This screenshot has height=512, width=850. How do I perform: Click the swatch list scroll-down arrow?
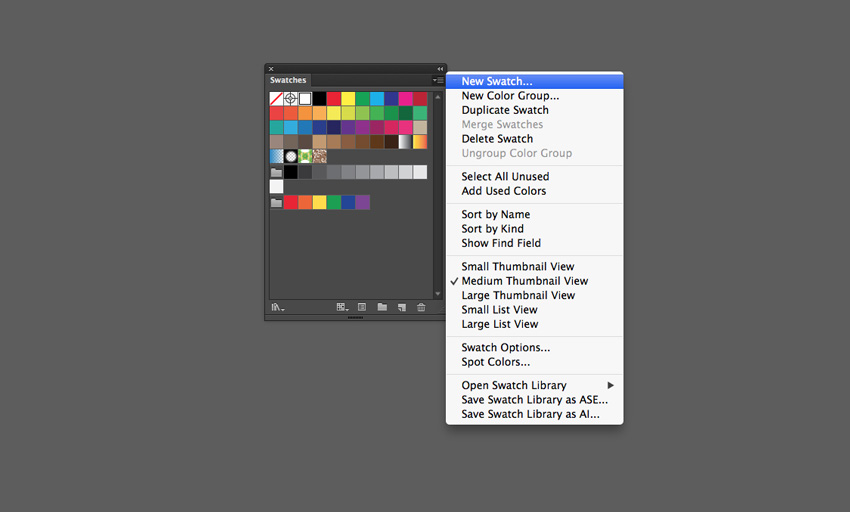(437, 294)
